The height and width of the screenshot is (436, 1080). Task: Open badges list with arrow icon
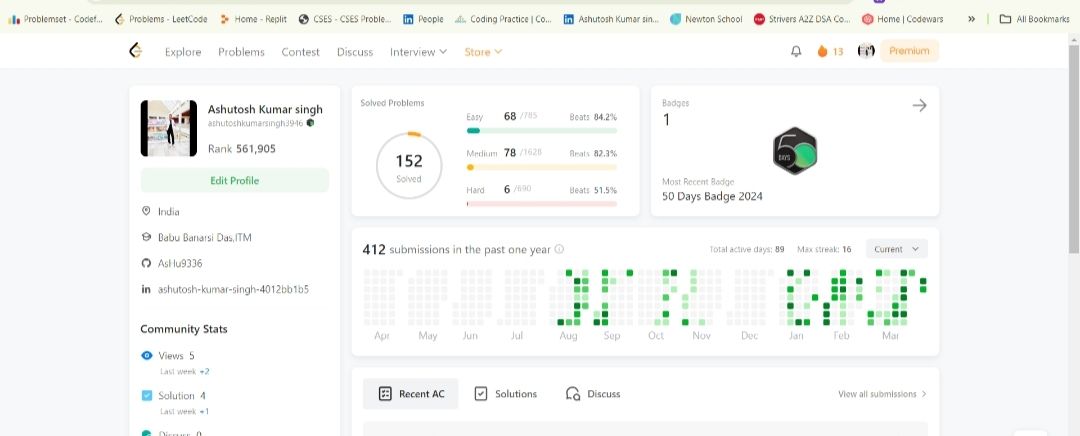(x=920, y=105)
